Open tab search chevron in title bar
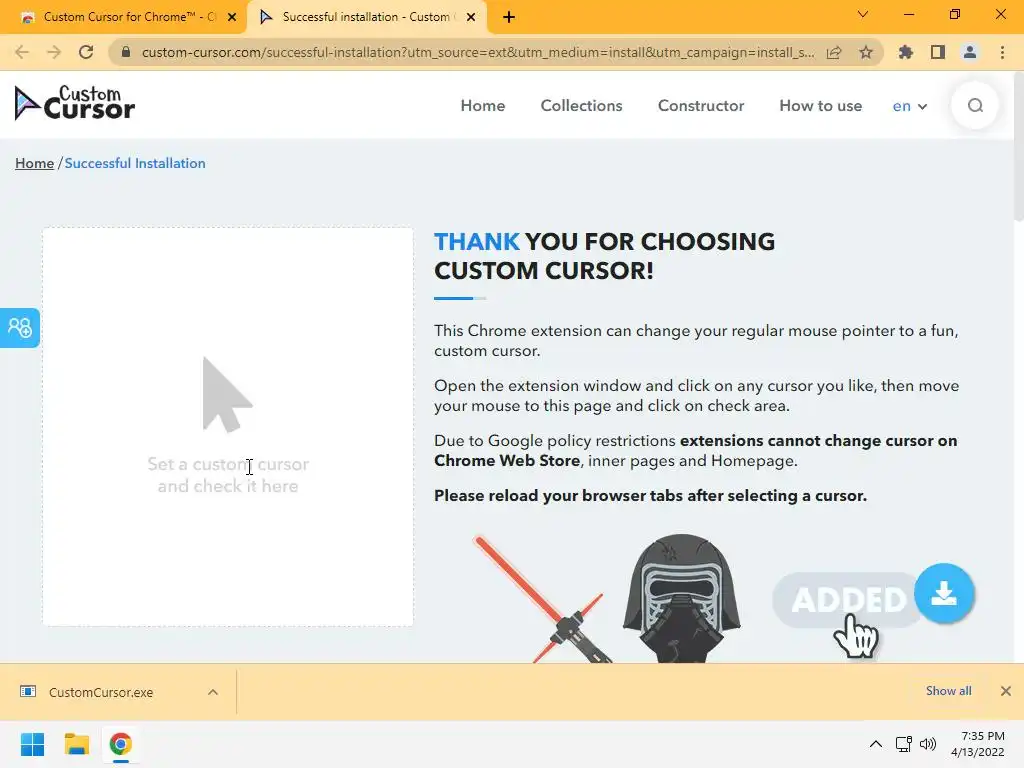This screenshot has width=1024, height=768. click(862, 14)
